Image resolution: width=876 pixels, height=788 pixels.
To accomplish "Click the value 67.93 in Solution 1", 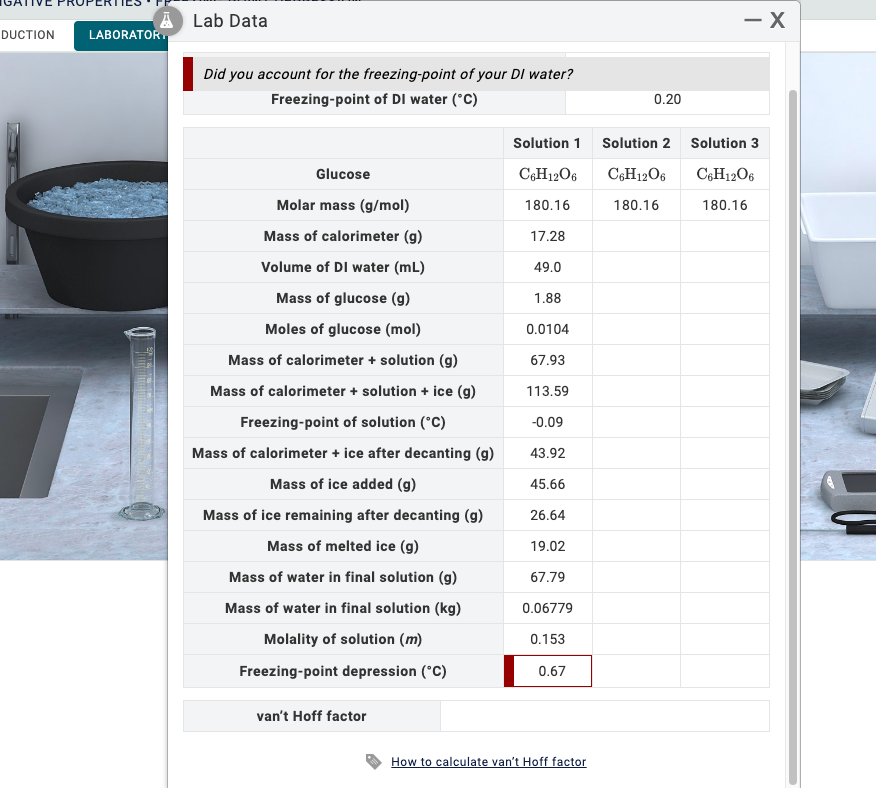I will (548, 360).
